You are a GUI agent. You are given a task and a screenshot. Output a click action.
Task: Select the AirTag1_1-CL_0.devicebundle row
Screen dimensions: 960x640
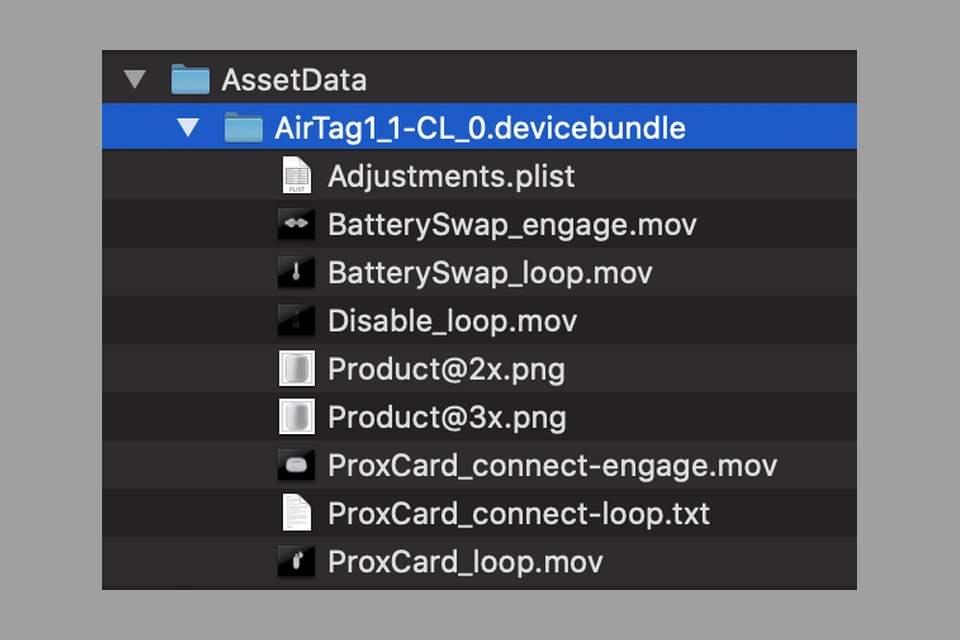pos(479,127)
